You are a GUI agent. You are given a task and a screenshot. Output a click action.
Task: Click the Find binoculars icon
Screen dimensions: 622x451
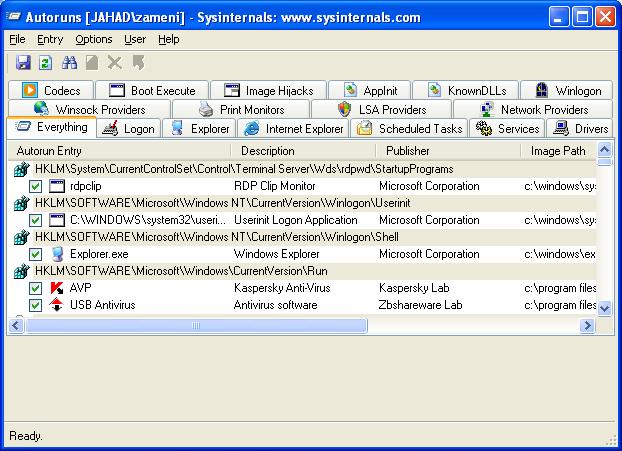coord(69,63)
